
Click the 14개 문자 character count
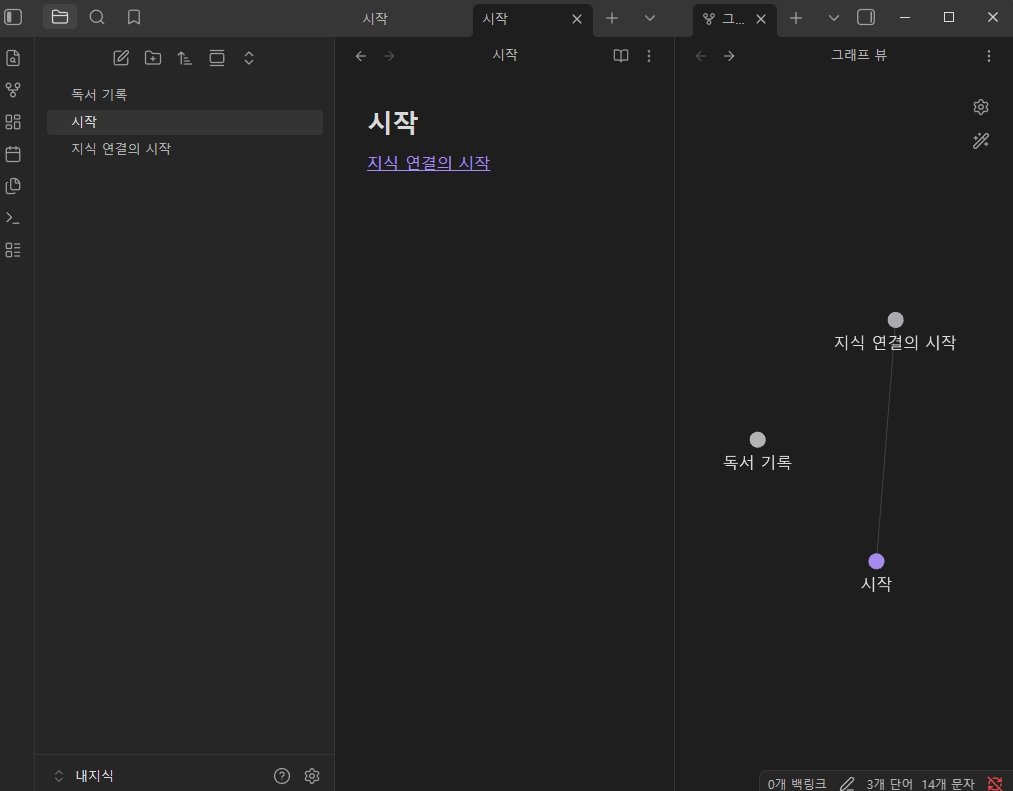coord(948,784)
